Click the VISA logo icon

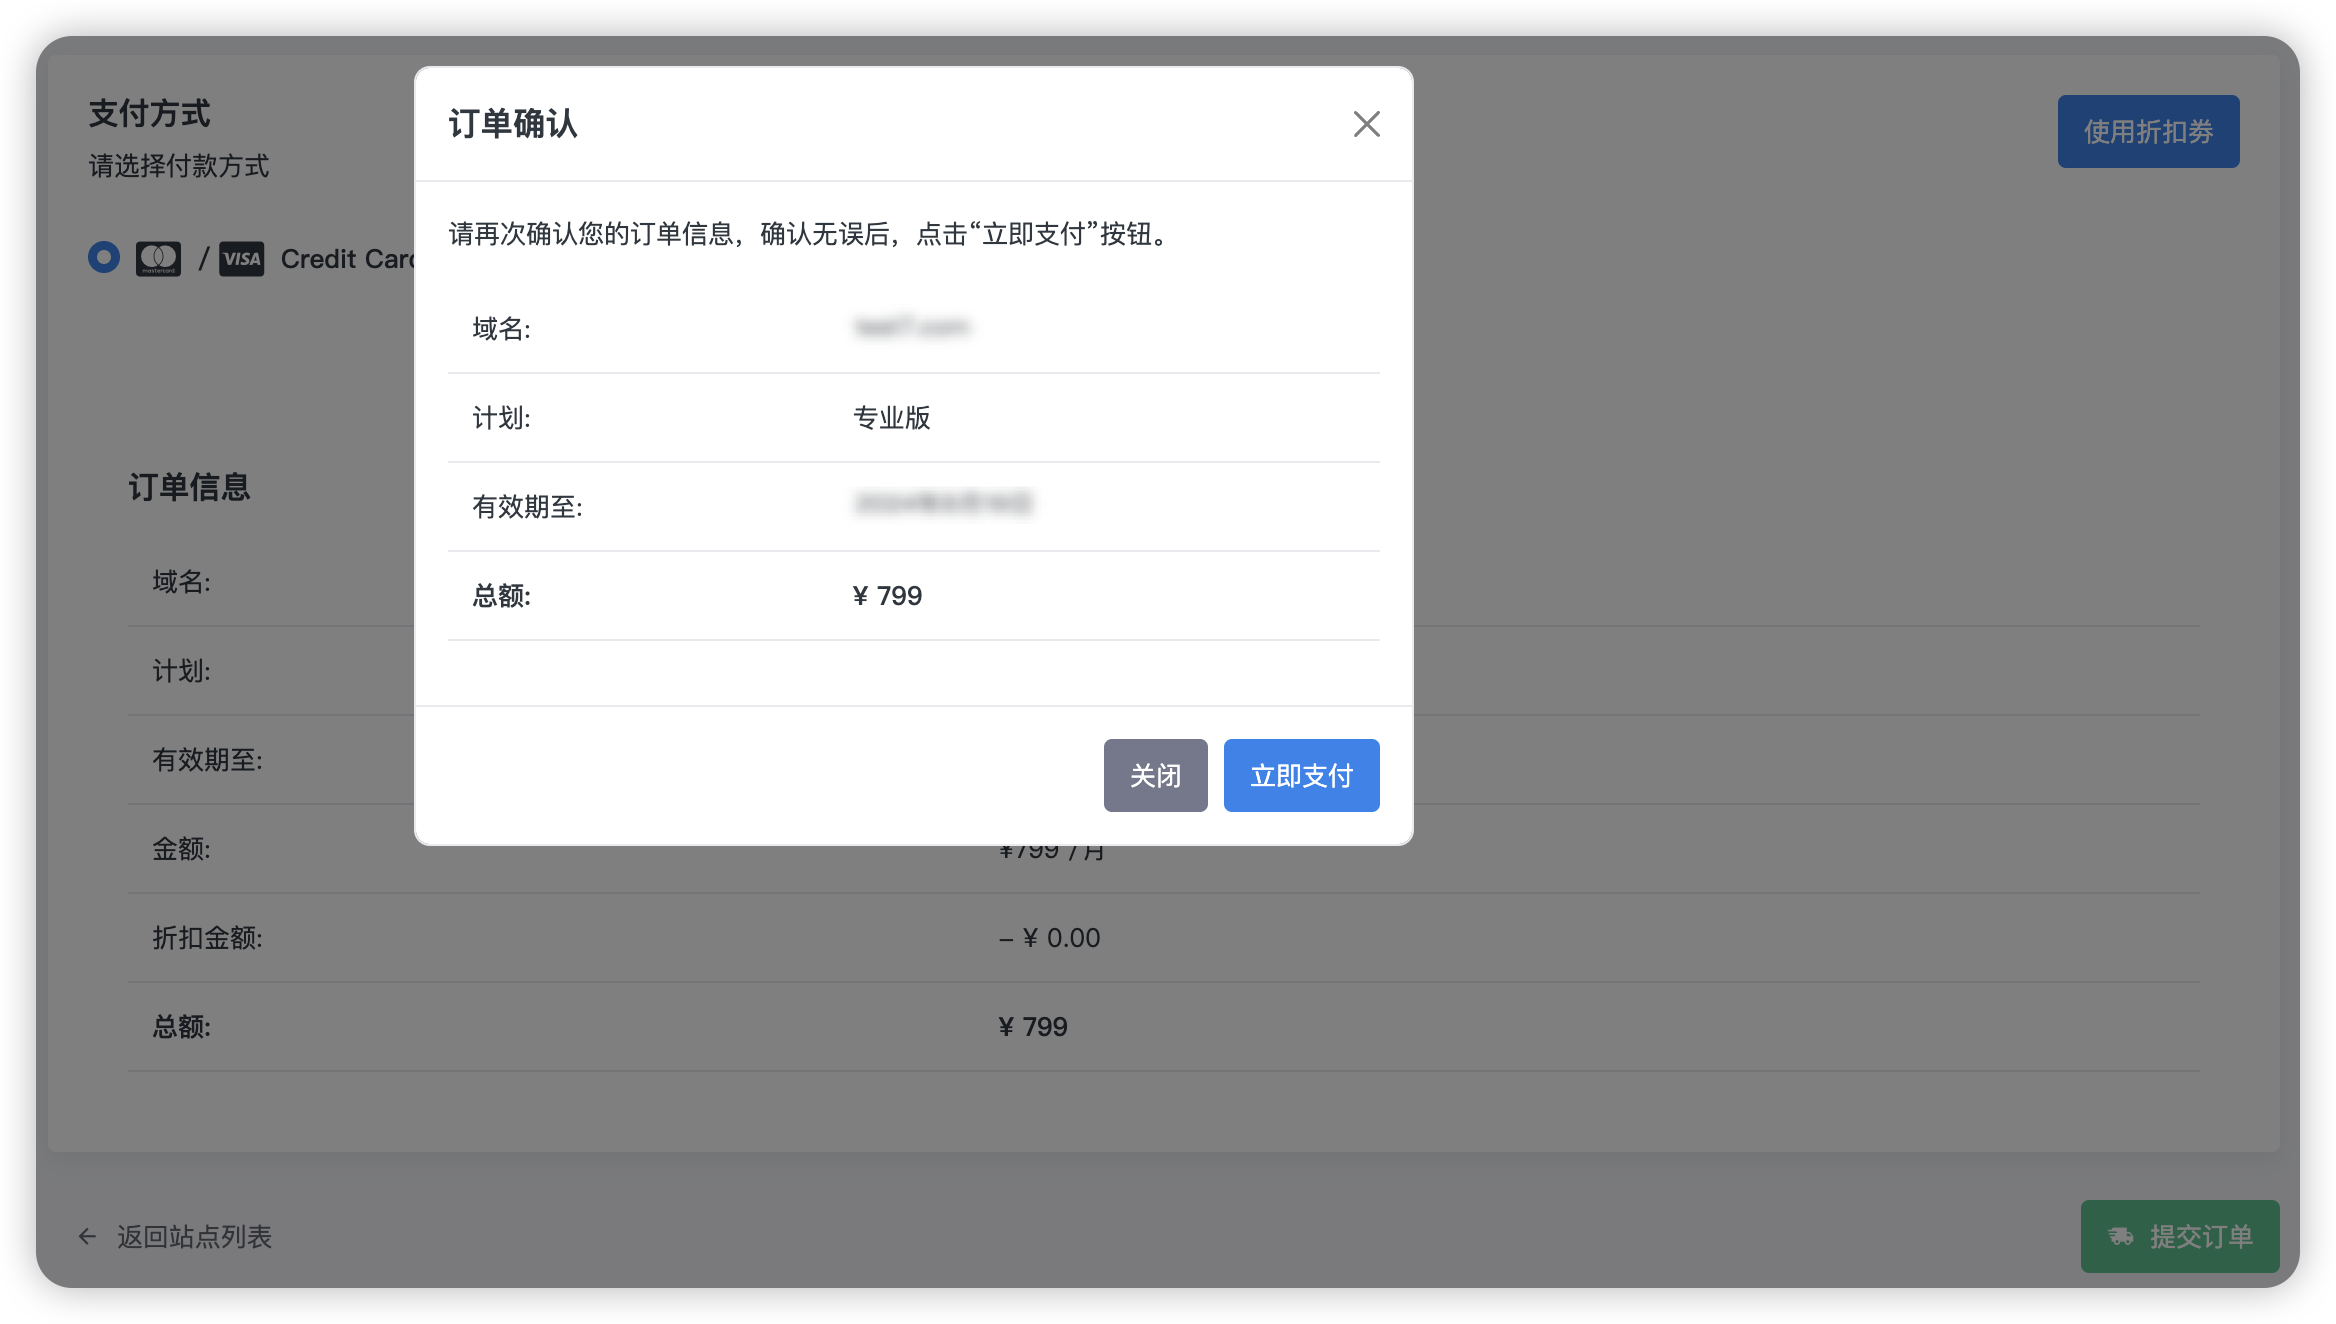tap(241, 259)
